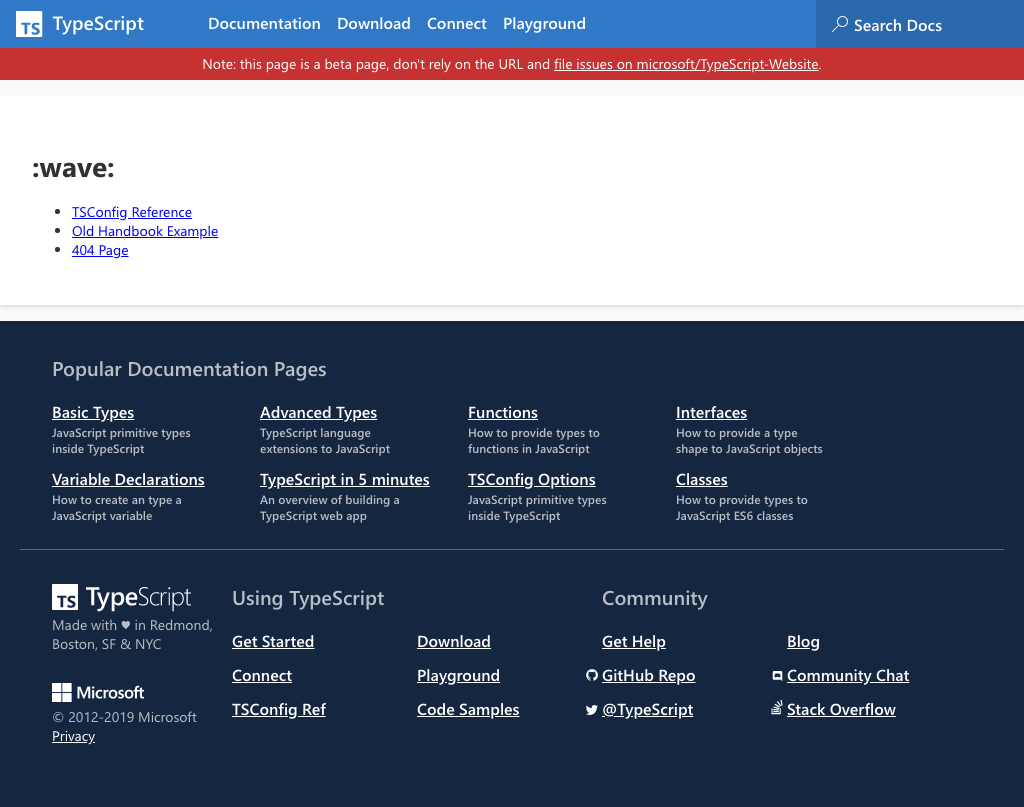
Task: Click the 'Community' footer heading
Action: point(654,599)
